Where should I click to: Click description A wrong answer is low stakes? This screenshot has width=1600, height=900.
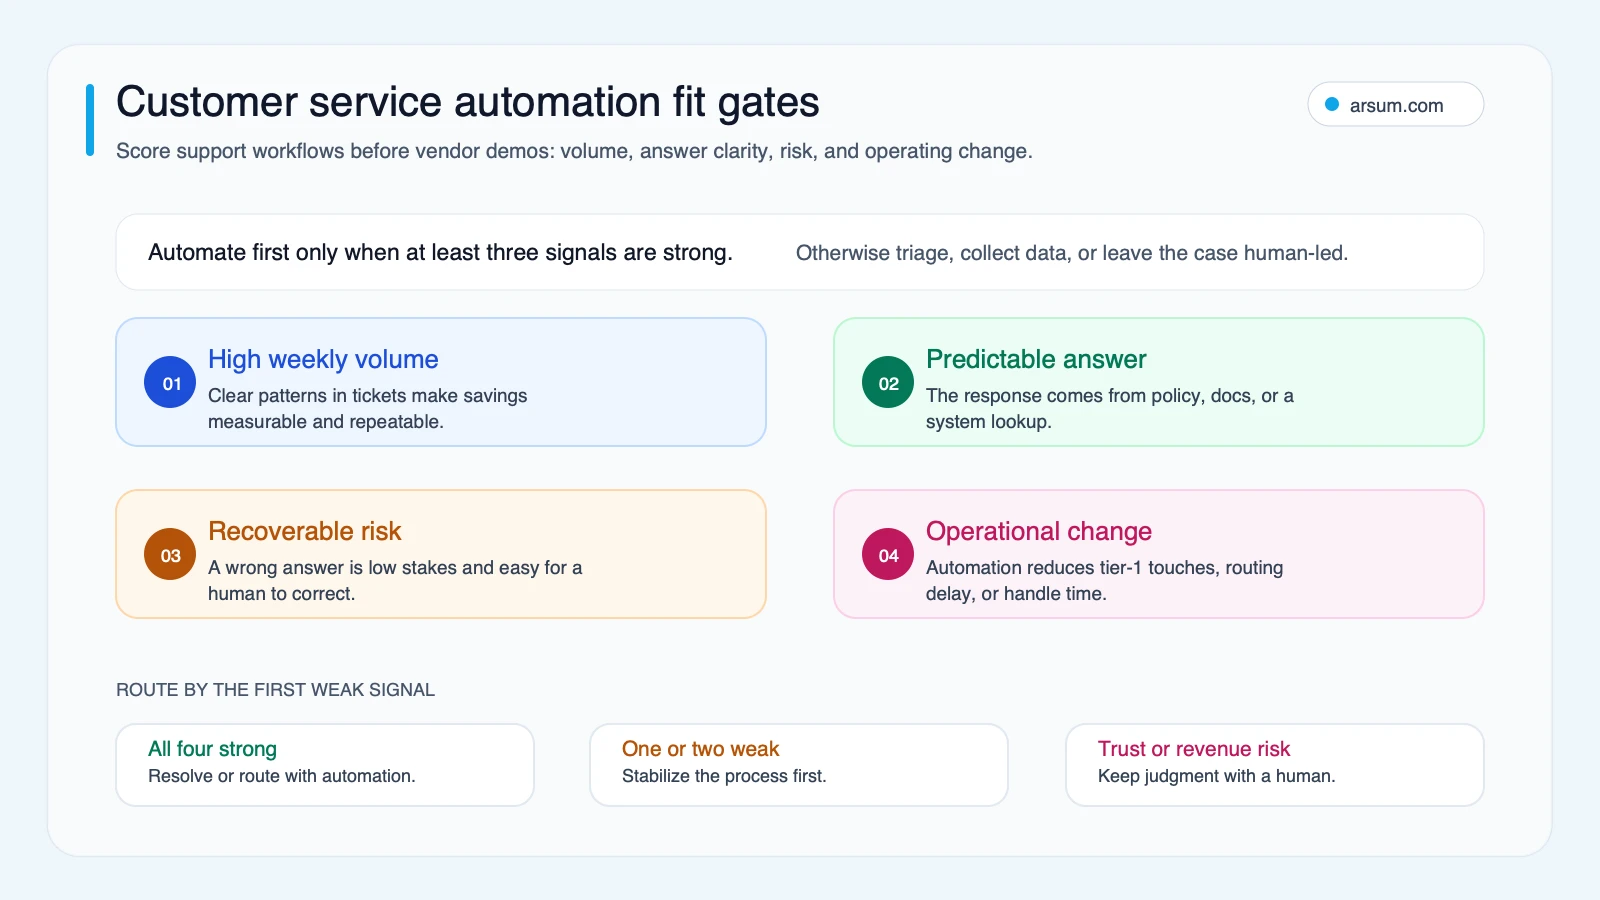coord(395,580)
